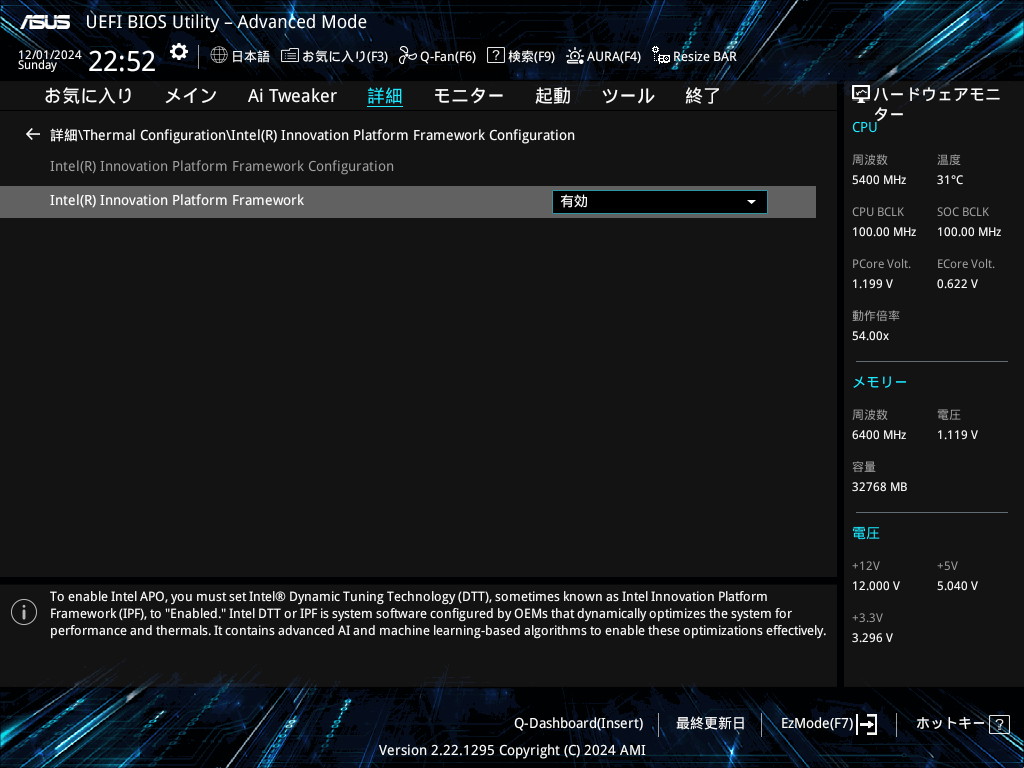The image size is (1024, 768).
Task: Click the 12.000 V voltage value
Action: coord(876,586)
